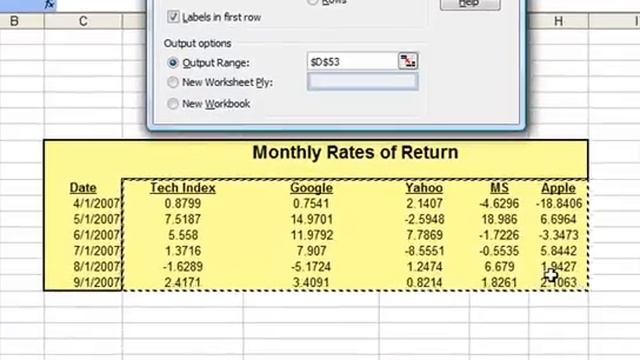This screenshot has width=640, height=360.
Task: Click Tech Index value -1.6289
Action: 183,267
